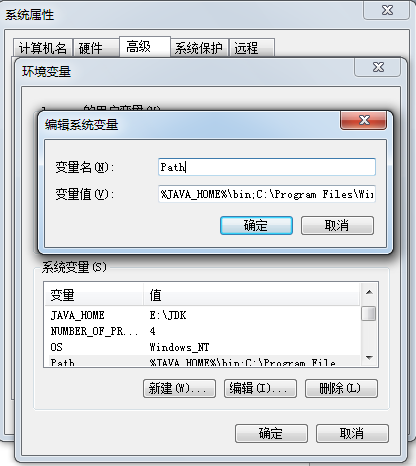
Task: Close the 系统属性 window
Action: pyautogui.click(x=387, y=10)
